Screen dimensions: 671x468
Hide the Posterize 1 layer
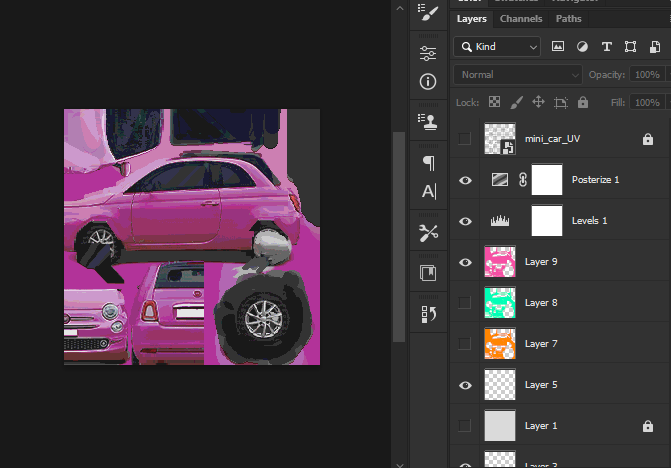point(465,180)
